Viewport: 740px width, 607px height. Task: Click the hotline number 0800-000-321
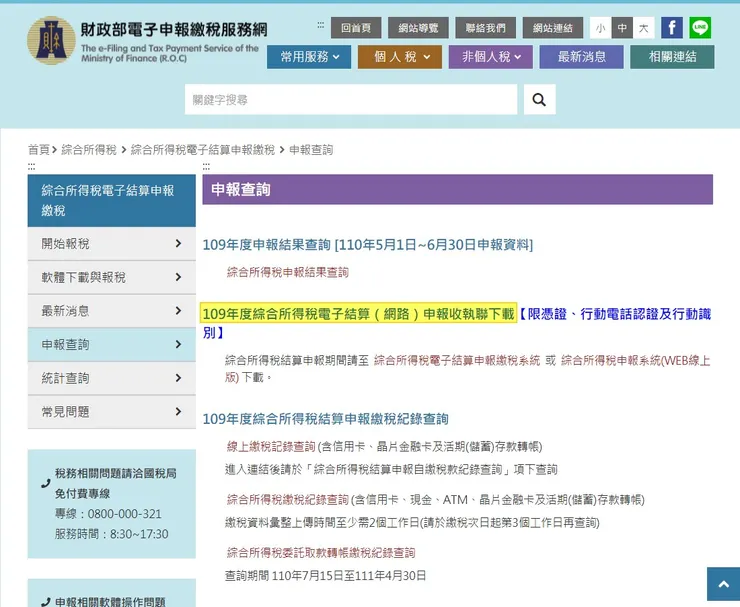coord(125,514)
